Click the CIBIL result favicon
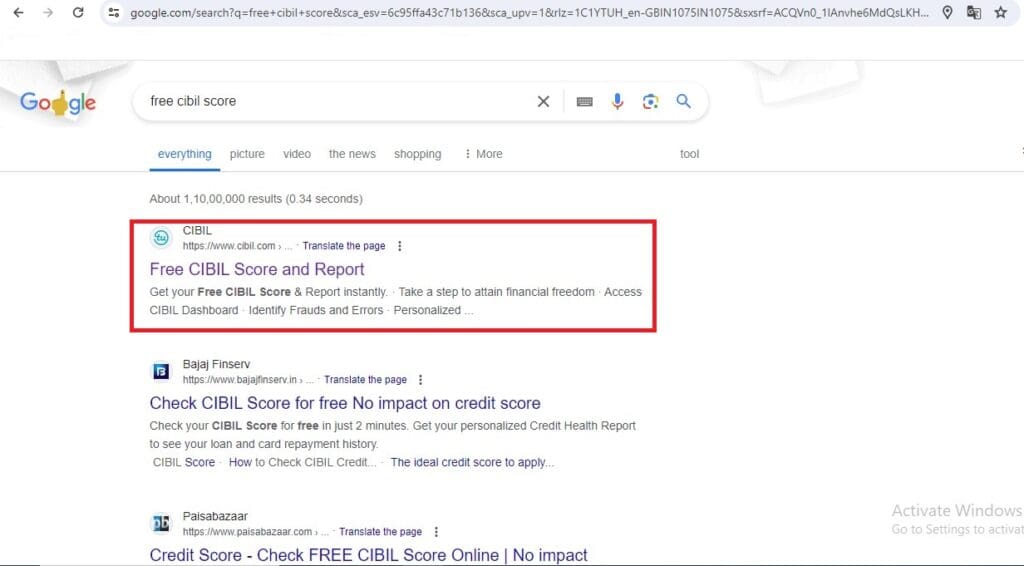 [x=161, y=238]
